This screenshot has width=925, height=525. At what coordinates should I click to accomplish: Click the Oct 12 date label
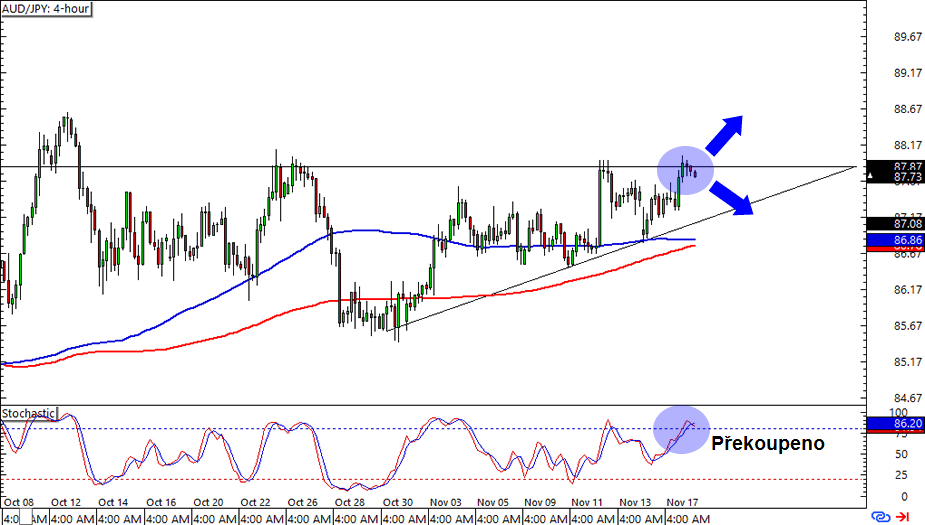[x=66, y=503]
